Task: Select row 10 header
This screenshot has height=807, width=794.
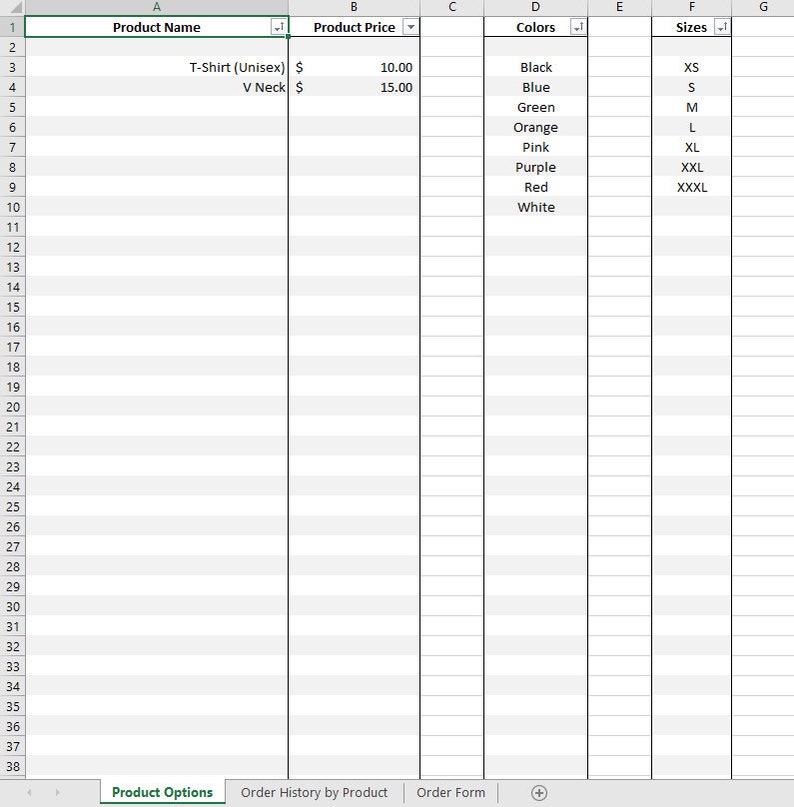Action: tap(12, 207)
